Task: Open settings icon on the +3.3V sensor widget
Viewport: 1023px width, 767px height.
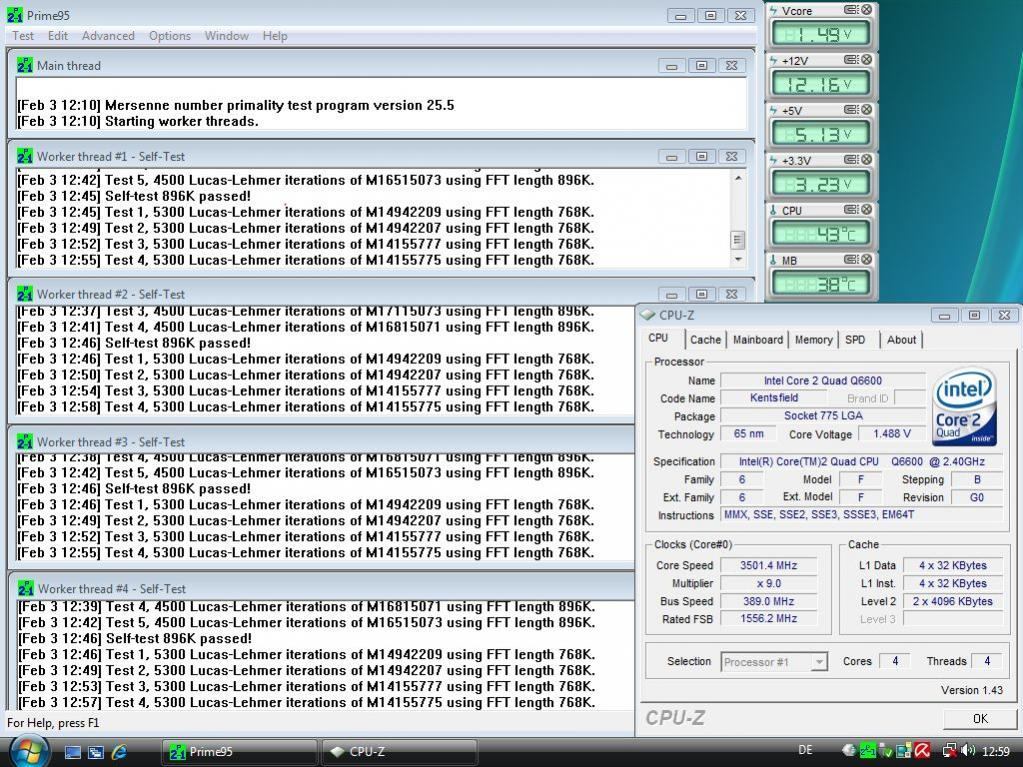Action: (851, 160)
